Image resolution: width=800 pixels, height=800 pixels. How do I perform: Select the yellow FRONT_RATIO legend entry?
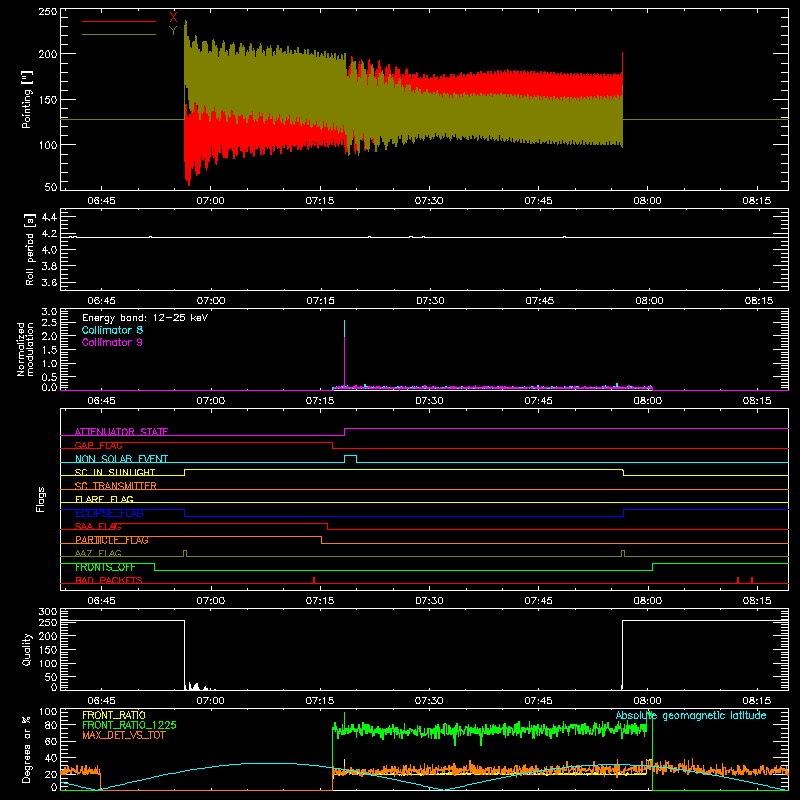click(x=114, y=715)
